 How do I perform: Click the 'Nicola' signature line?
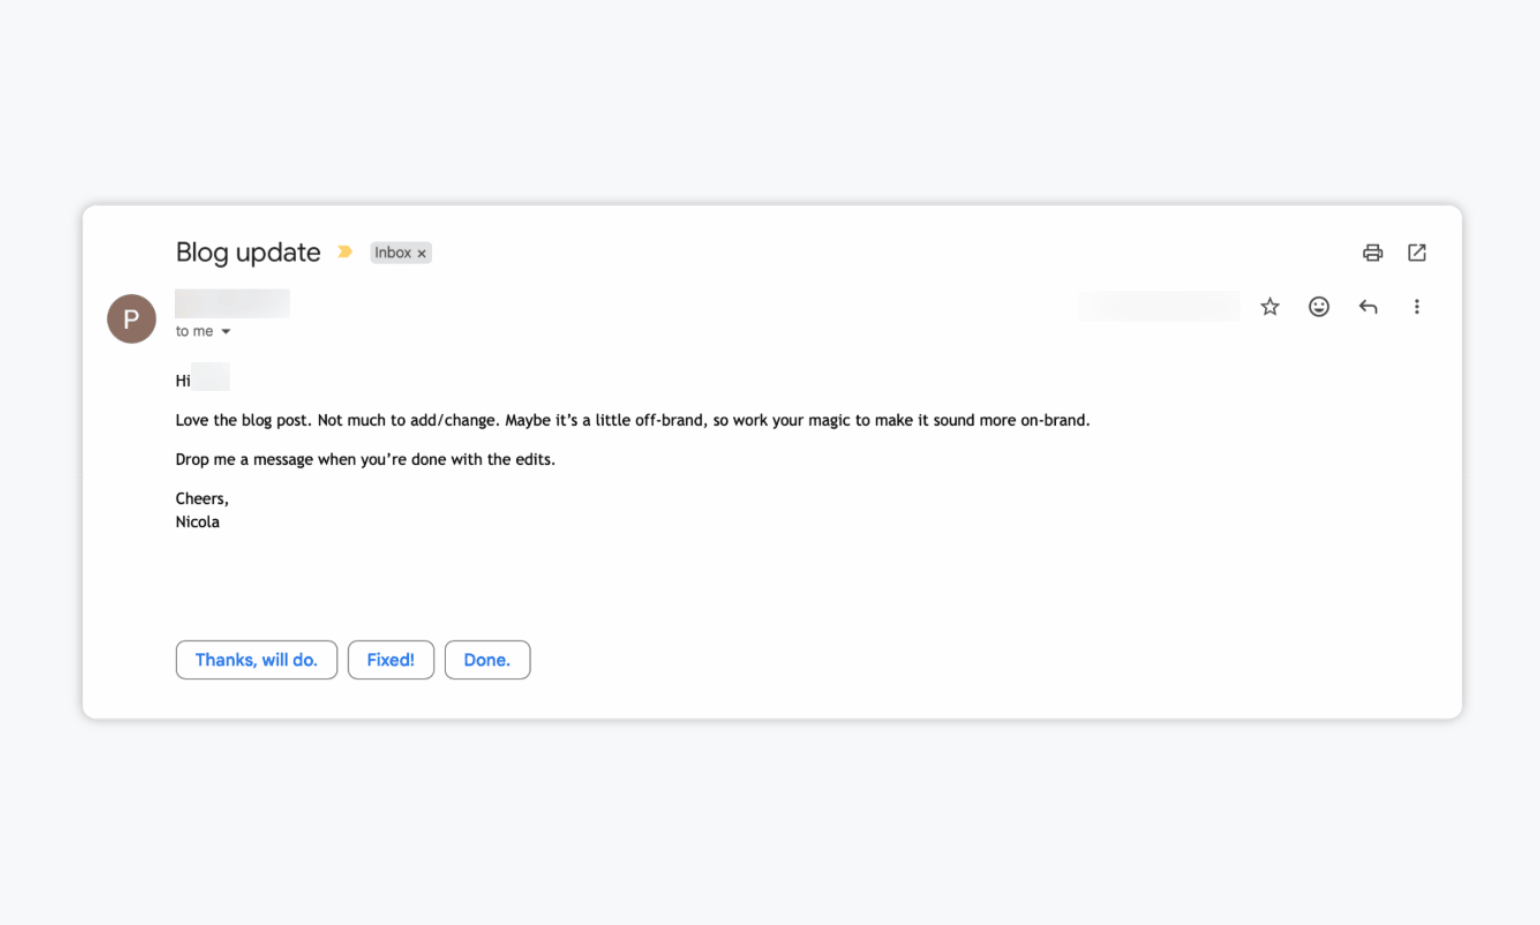(x=197, y=522)
